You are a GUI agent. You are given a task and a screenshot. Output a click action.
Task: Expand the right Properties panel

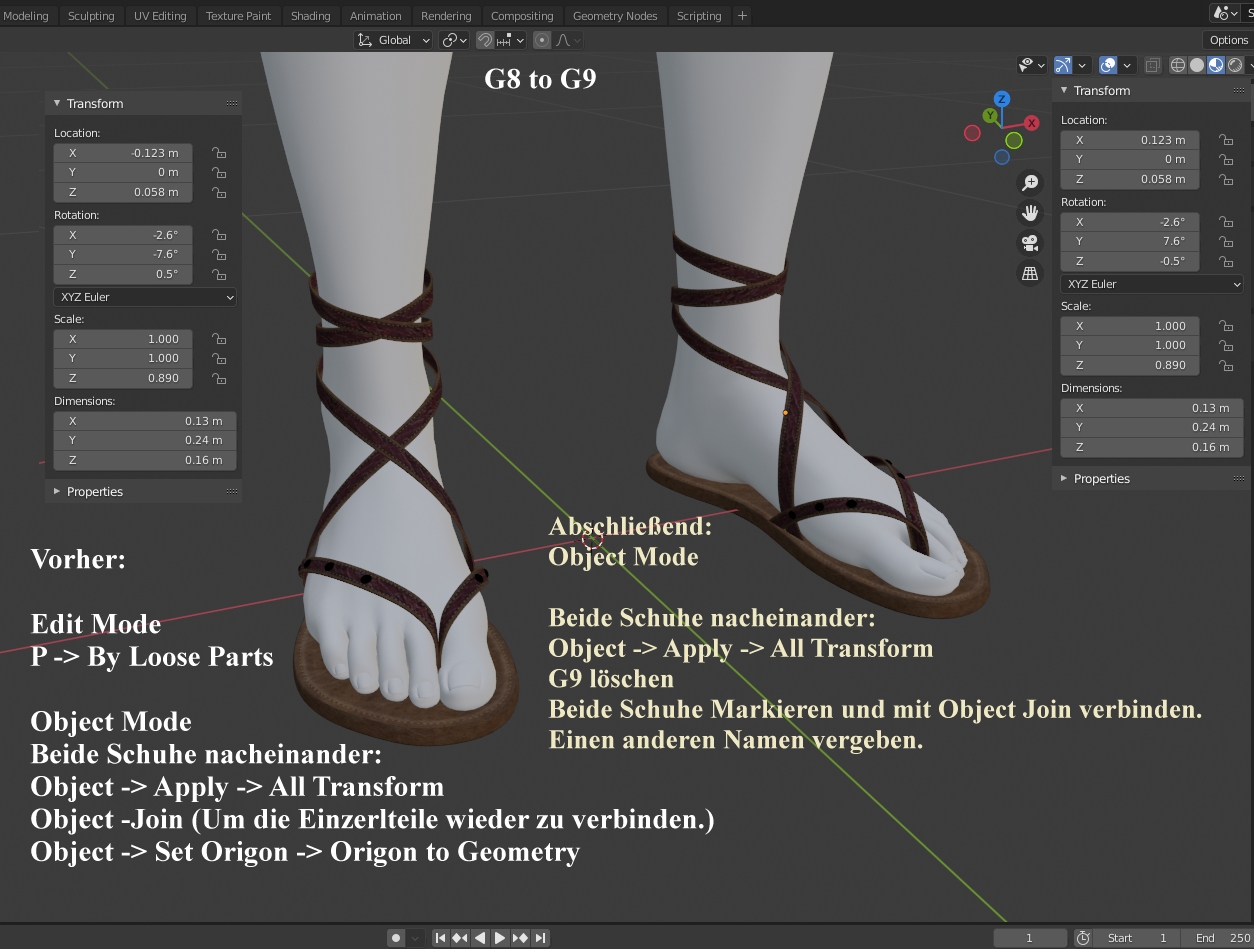tap(1064, 479)
